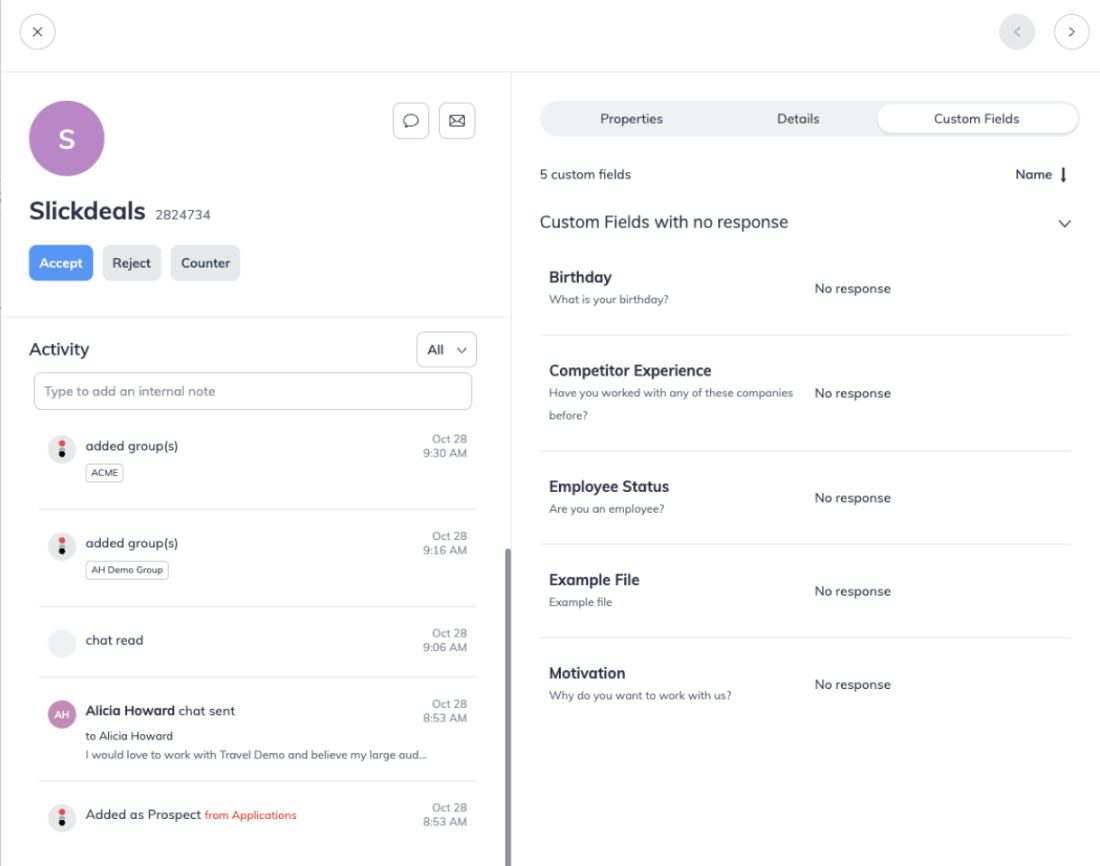Screen dimensions: 1100x866
Task: Click the partner ID 2824734
Action: [x=182, y=215]
